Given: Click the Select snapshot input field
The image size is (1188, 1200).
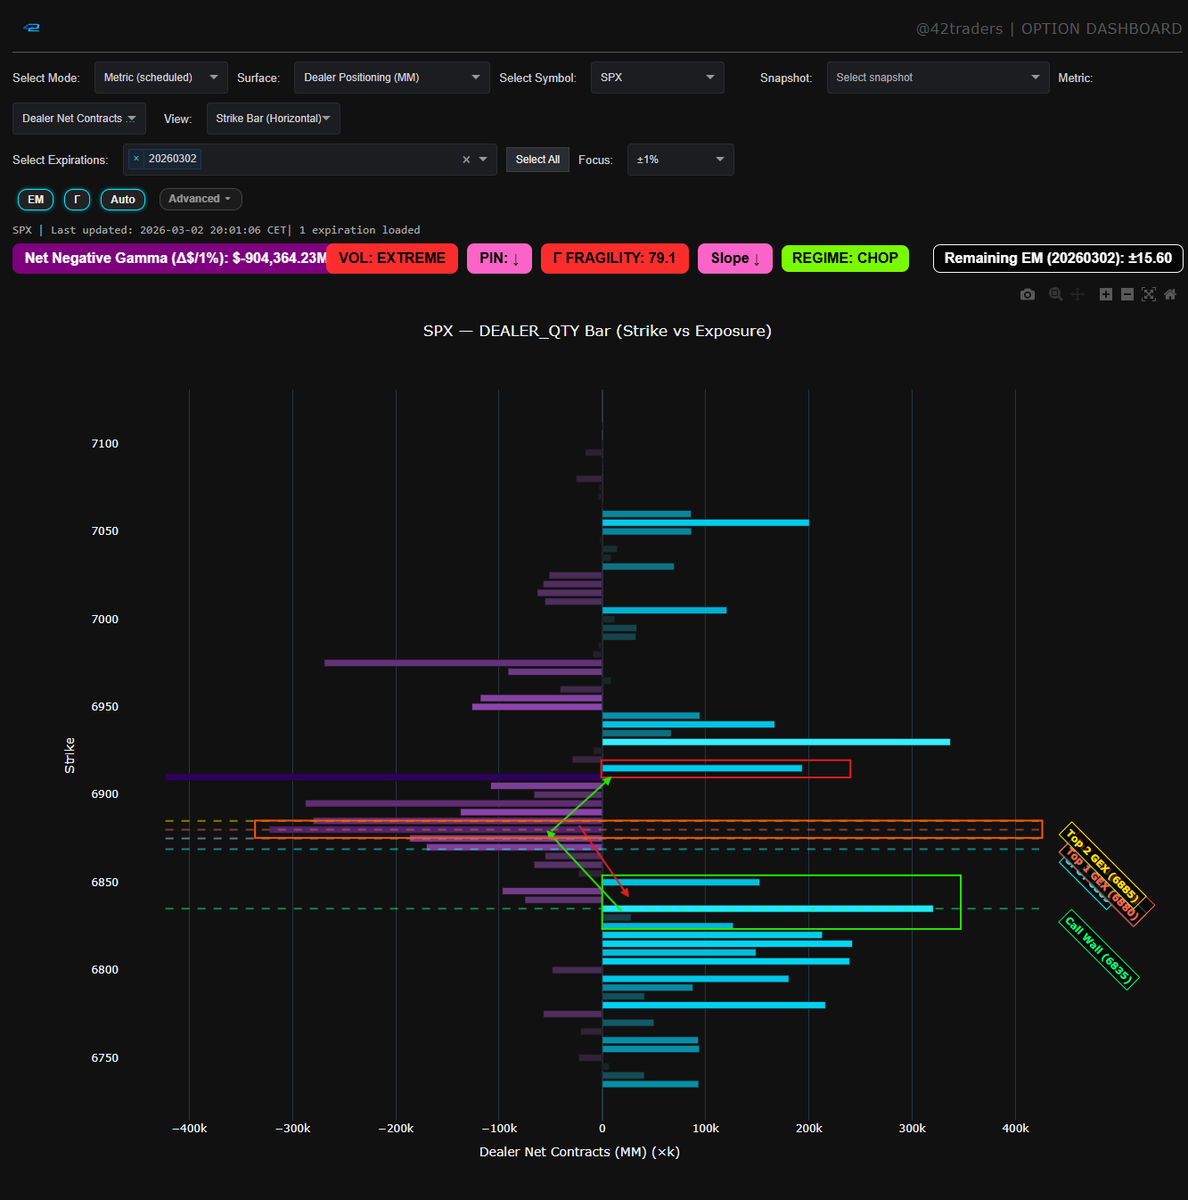Looking at the screenshot, I should click(x=937, y=77).
